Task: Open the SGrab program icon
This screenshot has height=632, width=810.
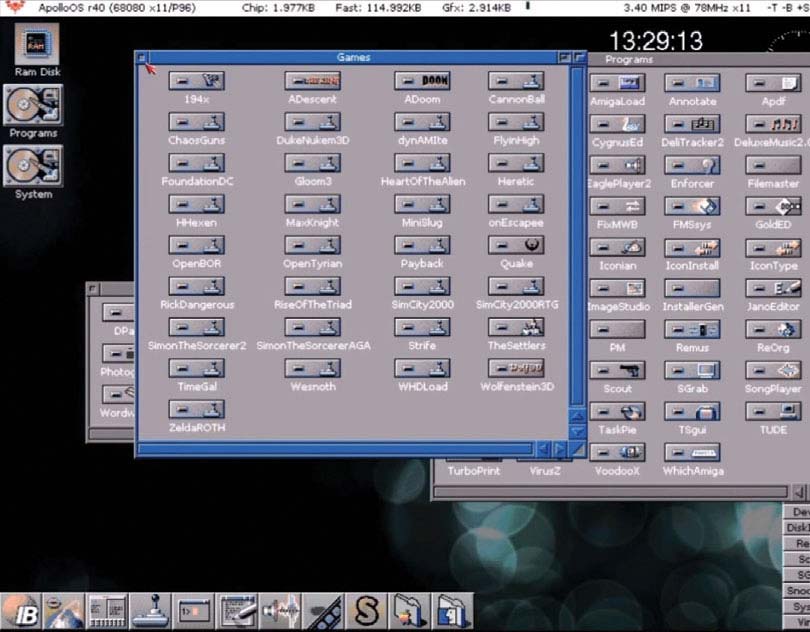Action: [692, 371]
